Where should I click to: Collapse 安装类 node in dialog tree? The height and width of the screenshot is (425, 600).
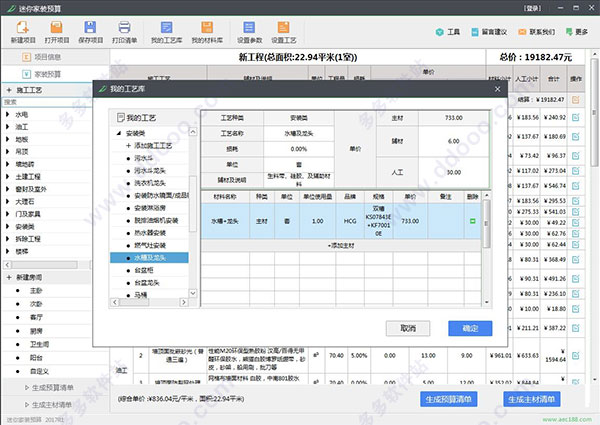[119, 133]
